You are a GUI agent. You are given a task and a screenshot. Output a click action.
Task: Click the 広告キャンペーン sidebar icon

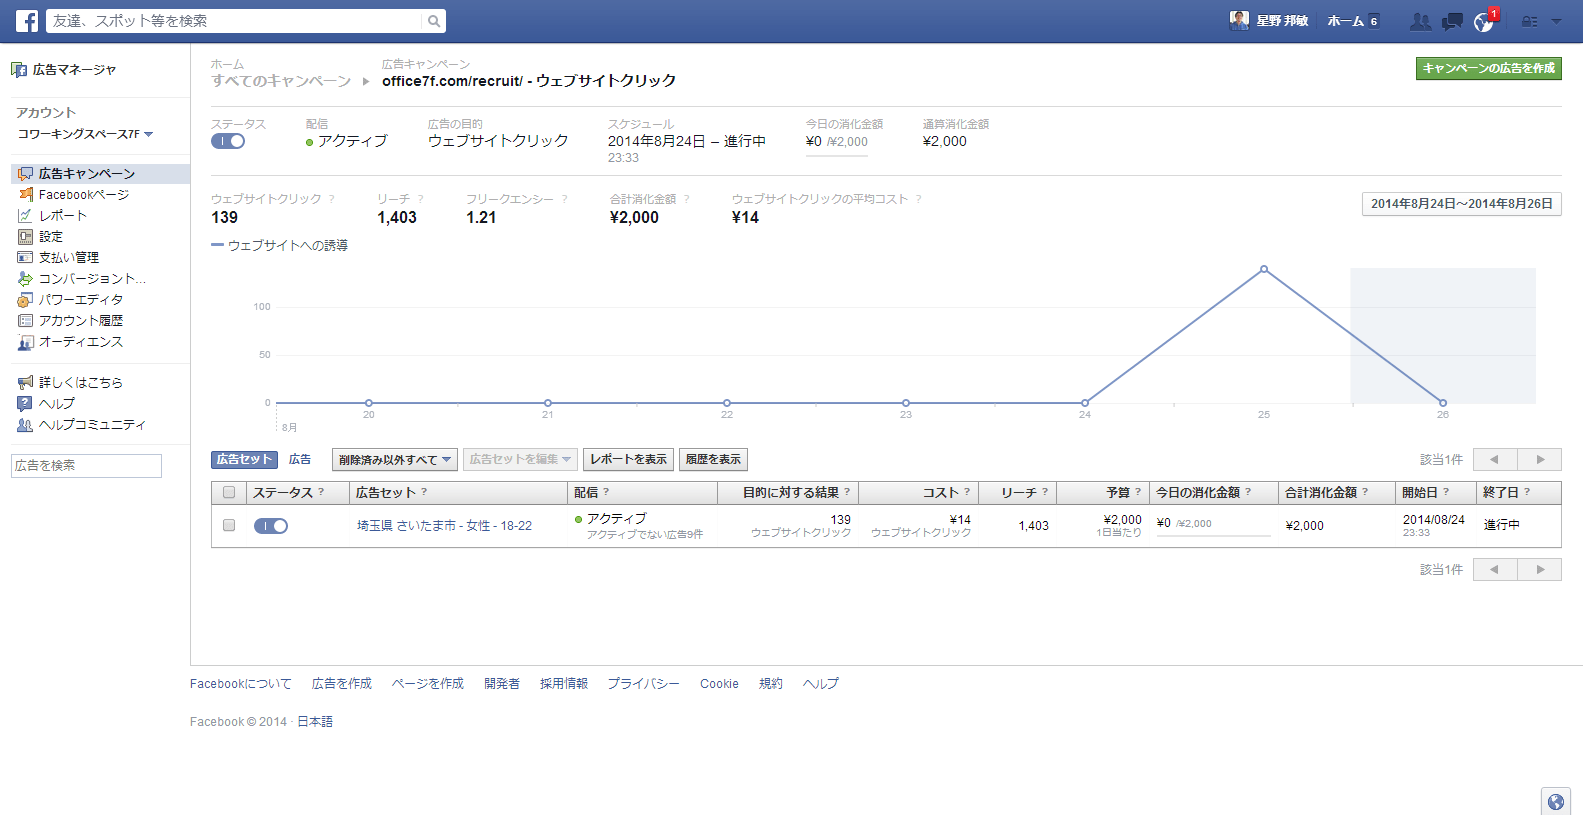tap(25, 174)
